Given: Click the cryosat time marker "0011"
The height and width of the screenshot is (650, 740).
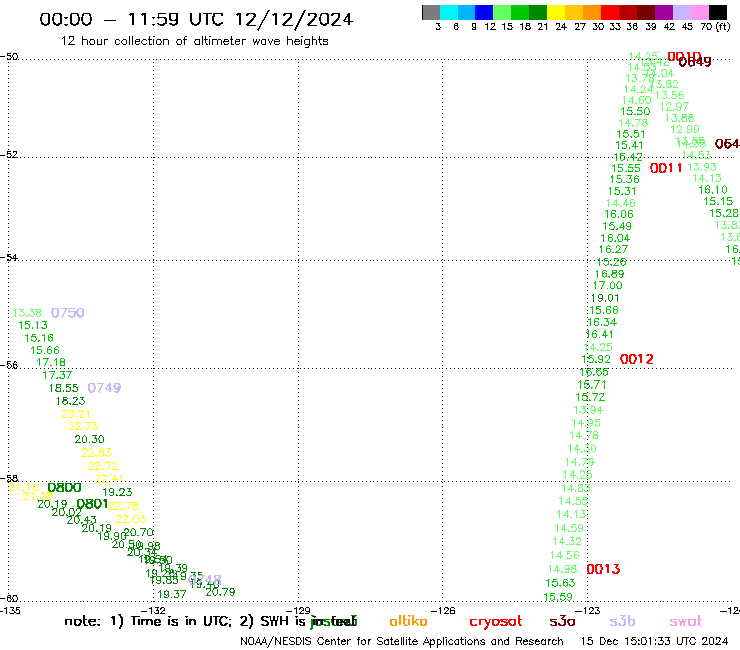Looking at the screenshot, I should 666,168.
